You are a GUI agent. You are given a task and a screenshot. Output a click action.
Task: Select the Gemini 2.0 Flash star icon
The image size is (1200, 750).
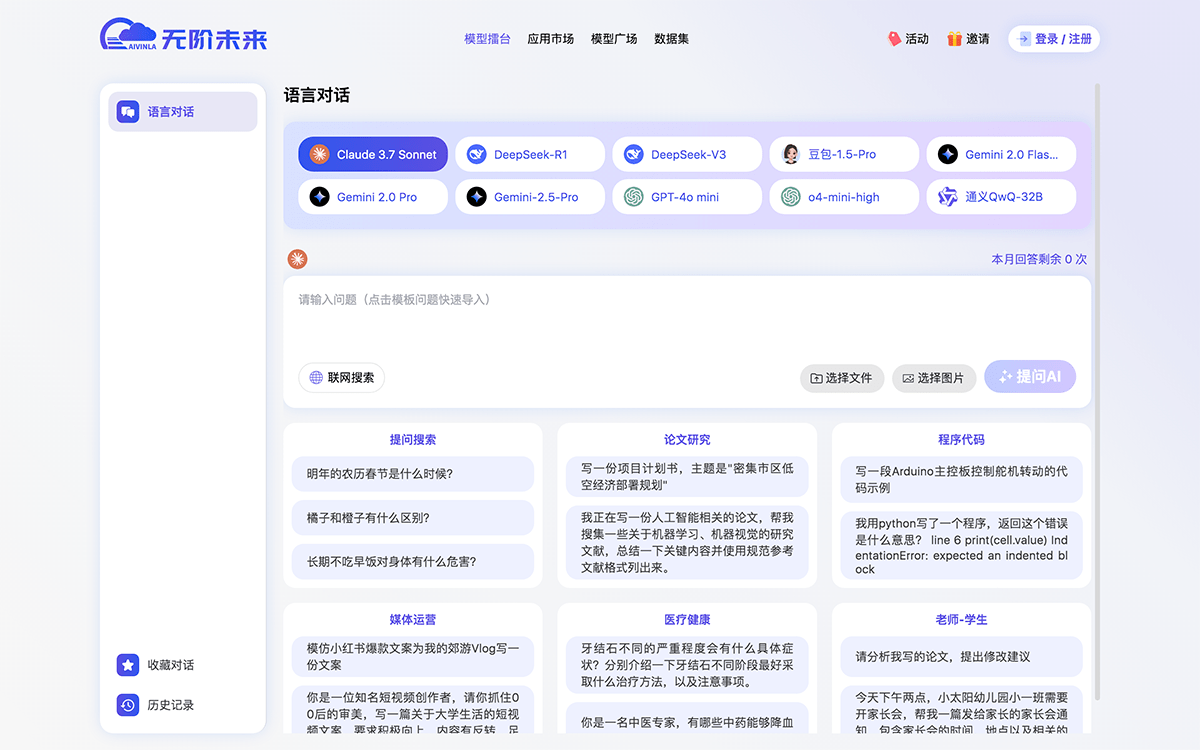[946, 154]
